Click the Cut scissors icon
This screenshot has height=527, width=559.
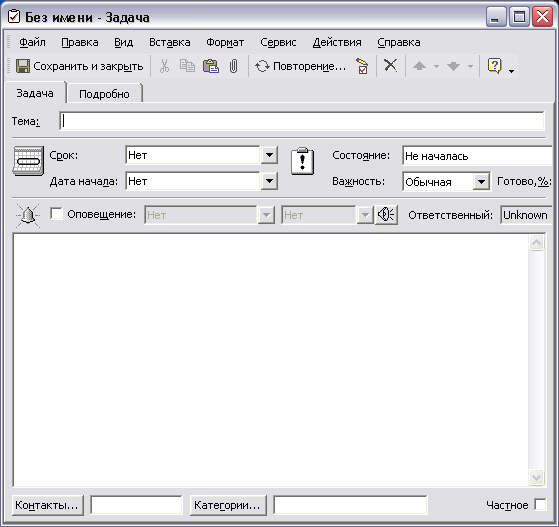[164, 66]
